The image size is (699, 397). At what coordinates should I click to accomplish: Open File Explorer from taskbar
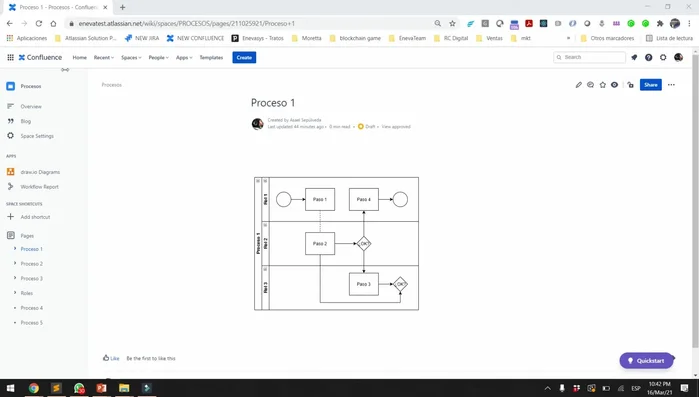[x=124, y=388]
